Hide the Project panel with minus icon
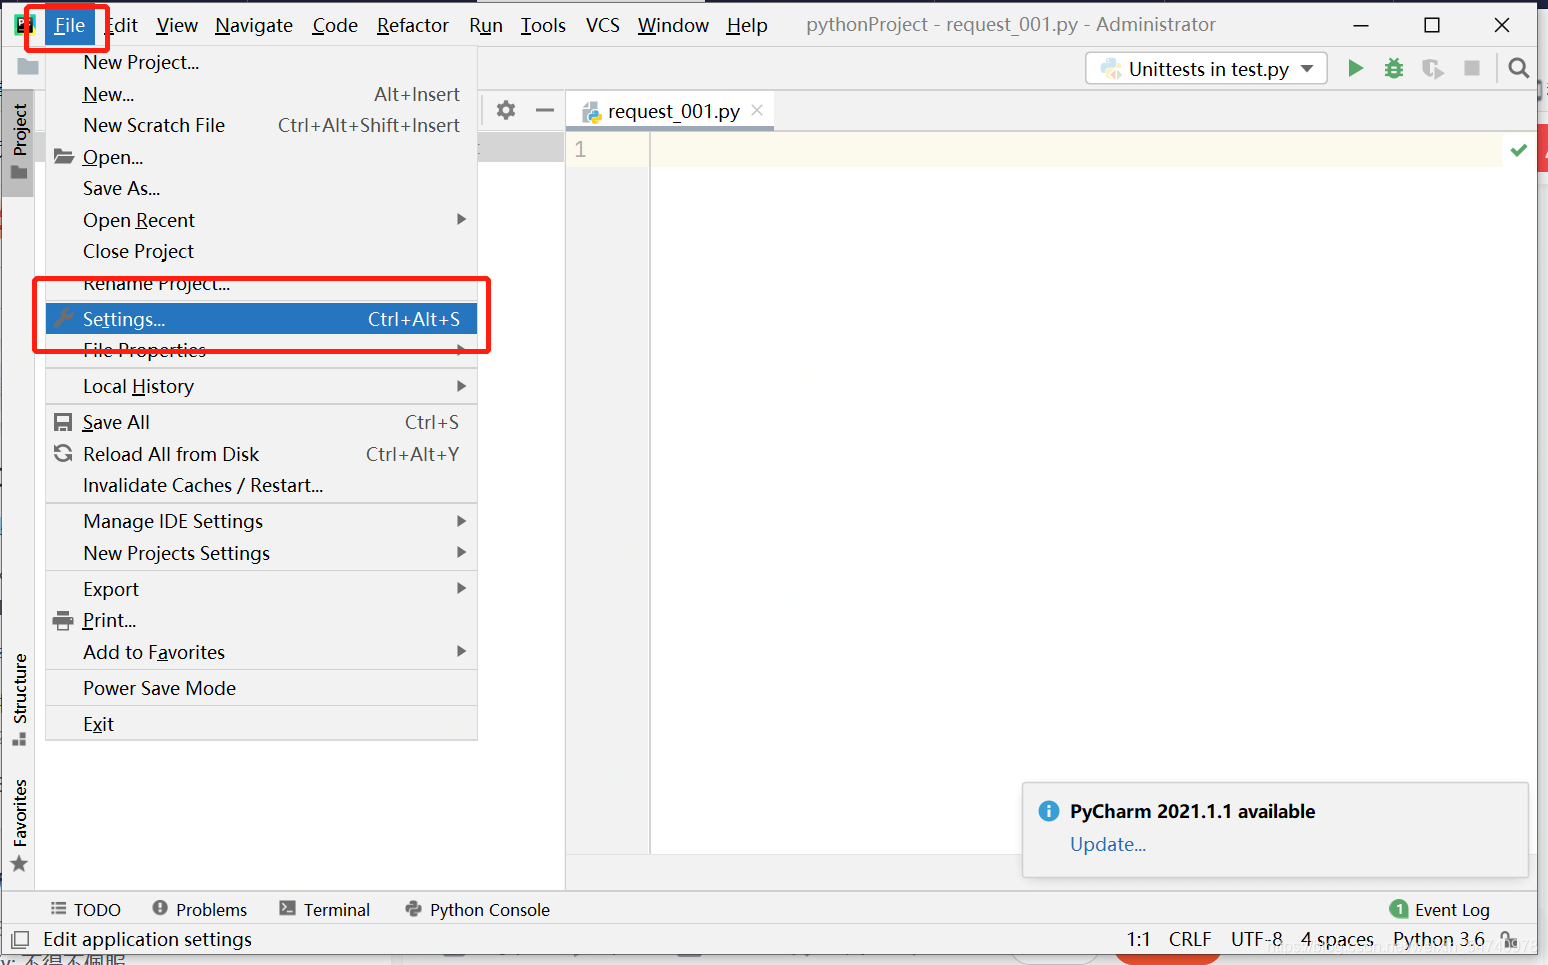Image resolution: width=1548 pixels, height=965 pixels. [545, 110]
